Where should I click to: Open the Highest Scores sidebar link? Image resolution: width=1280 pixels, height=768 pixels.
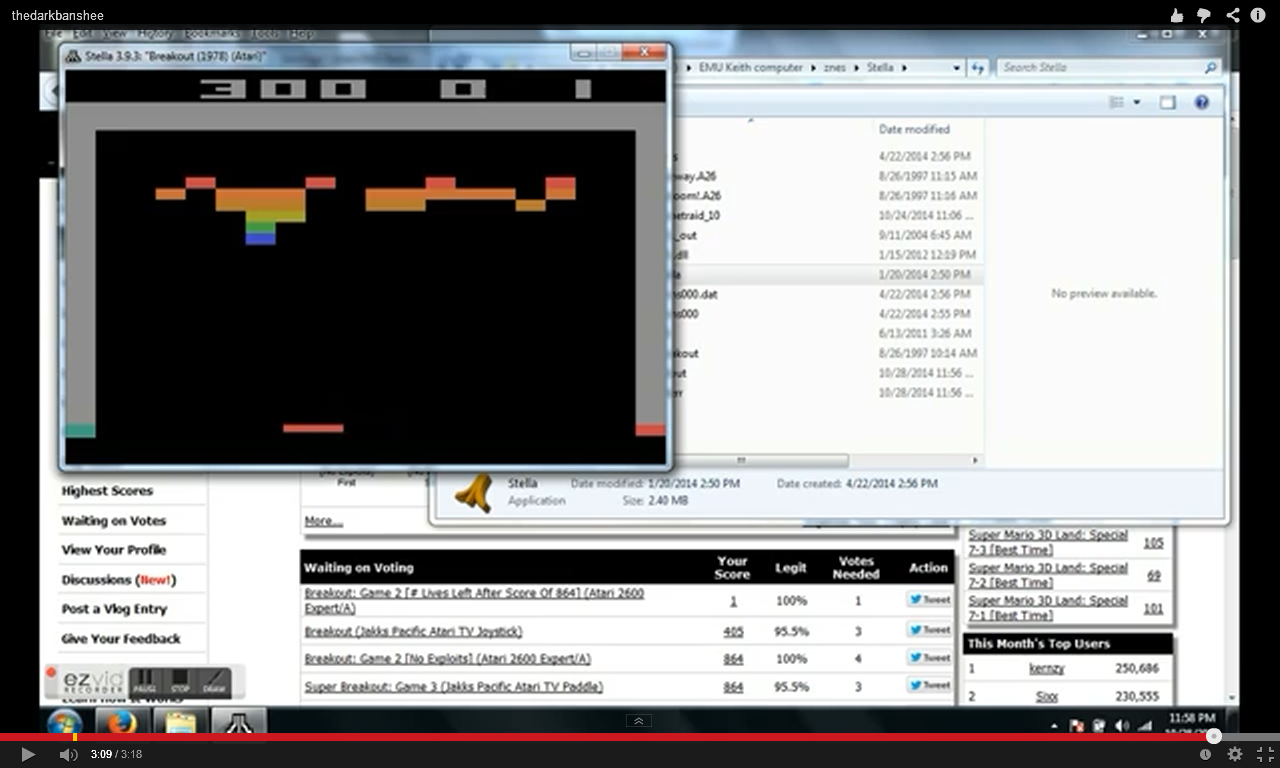coord(107,491)
